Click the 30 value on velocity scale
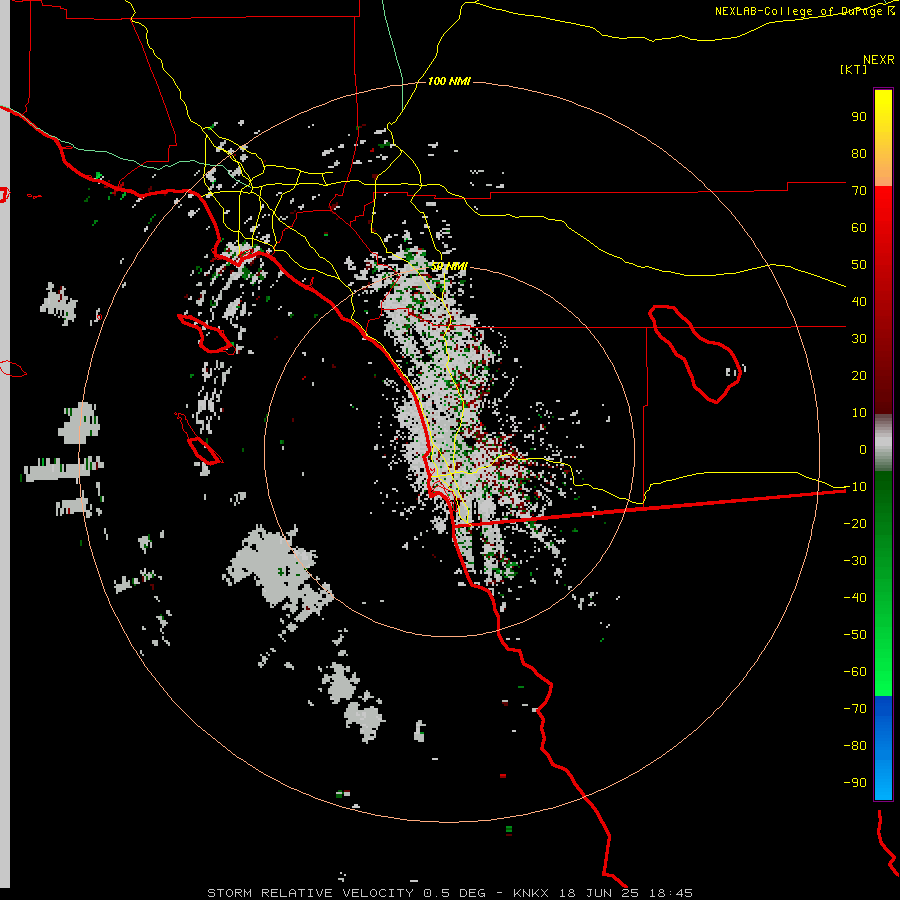Viewport: 900px width, 900px height. pos(859,339)
